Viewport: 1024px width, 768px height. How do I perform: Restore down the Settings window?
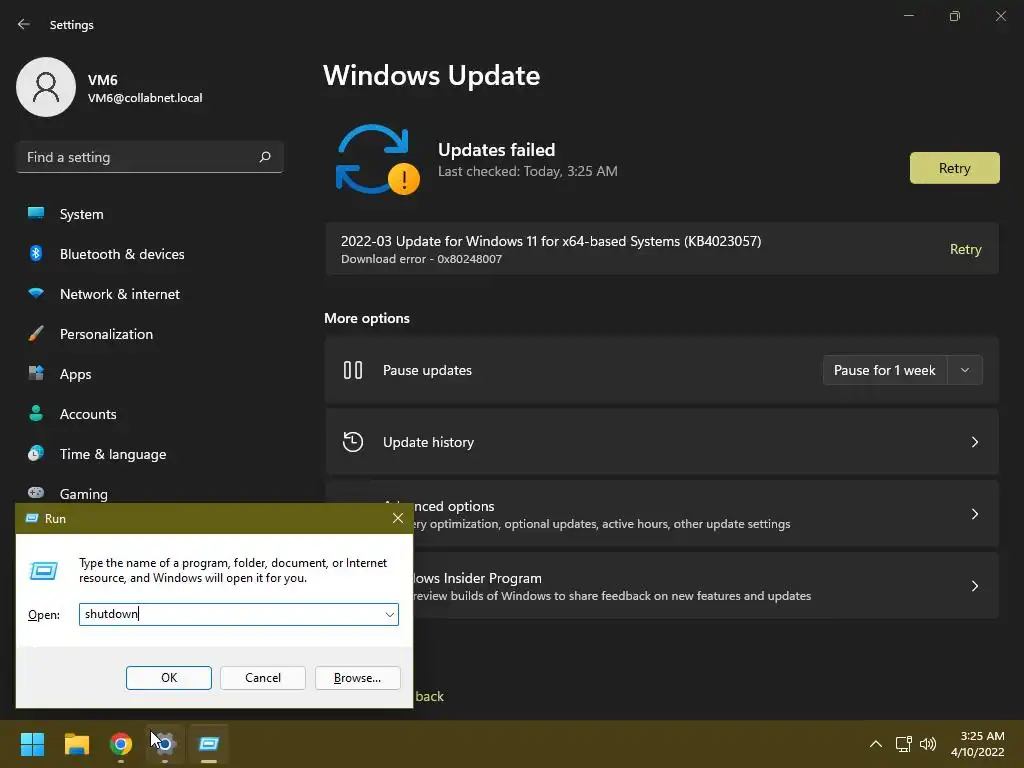point(954,16)
